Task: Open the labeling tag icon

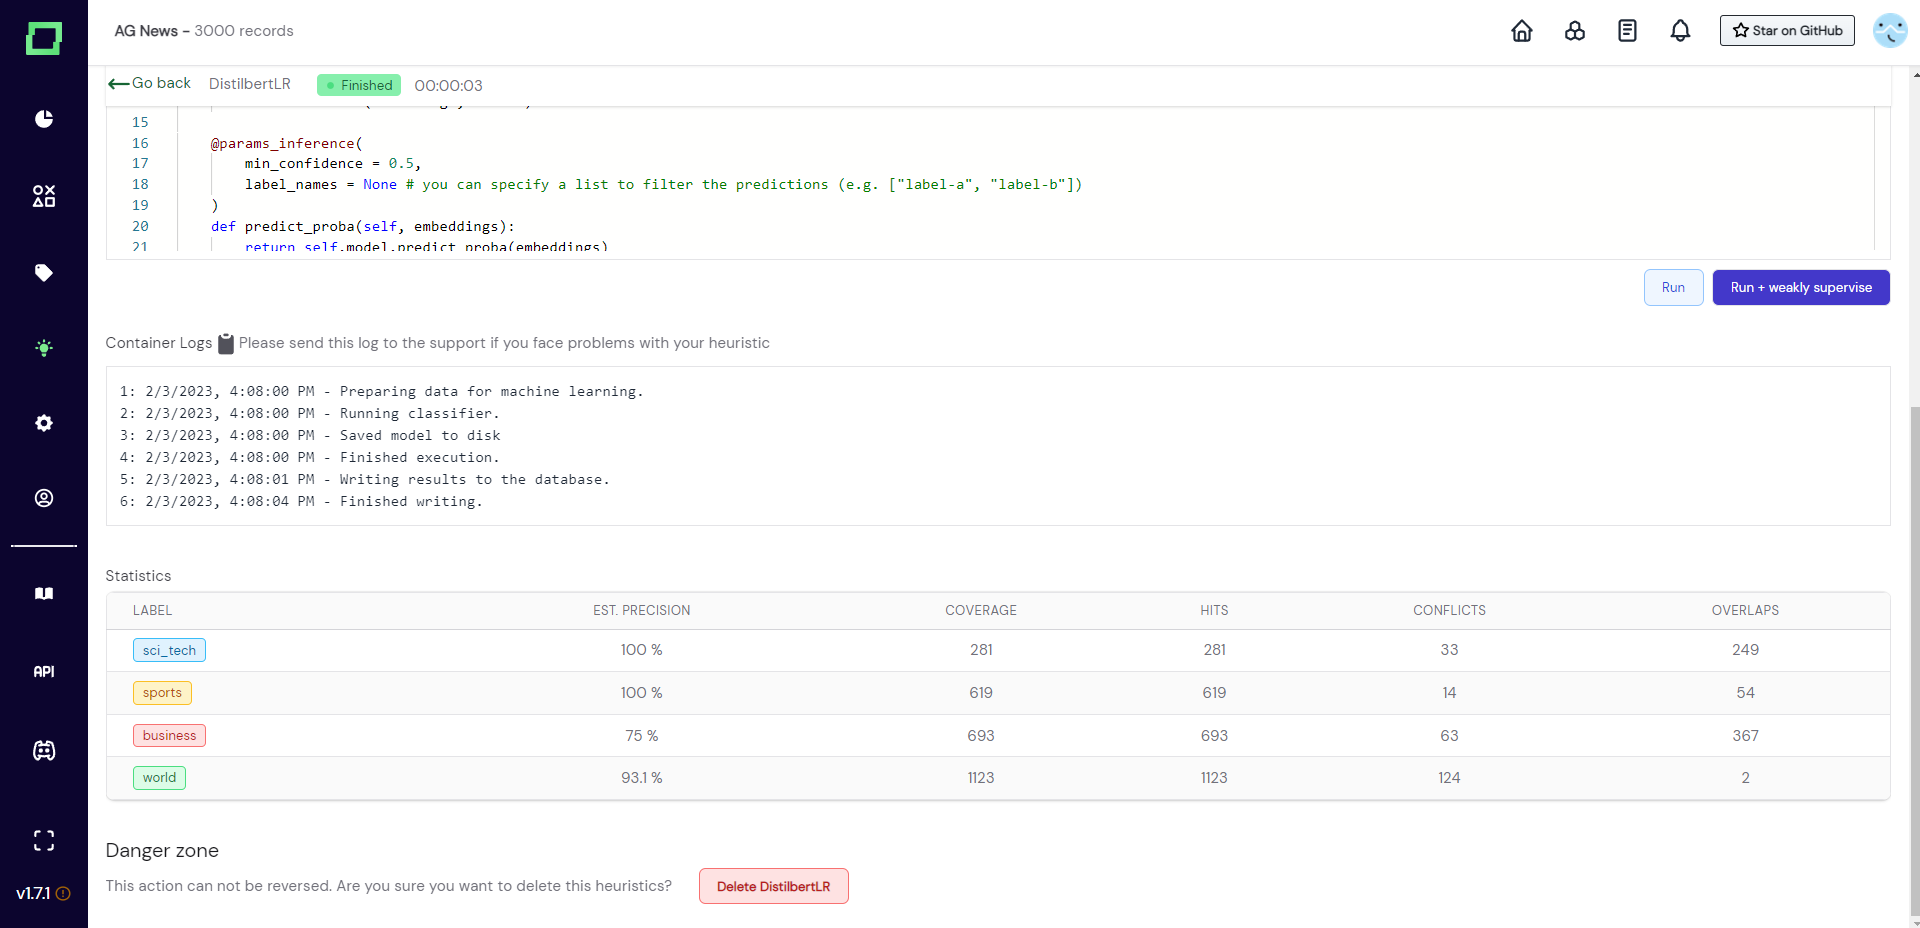Action: pyautogui.click(x=44, y=273)
